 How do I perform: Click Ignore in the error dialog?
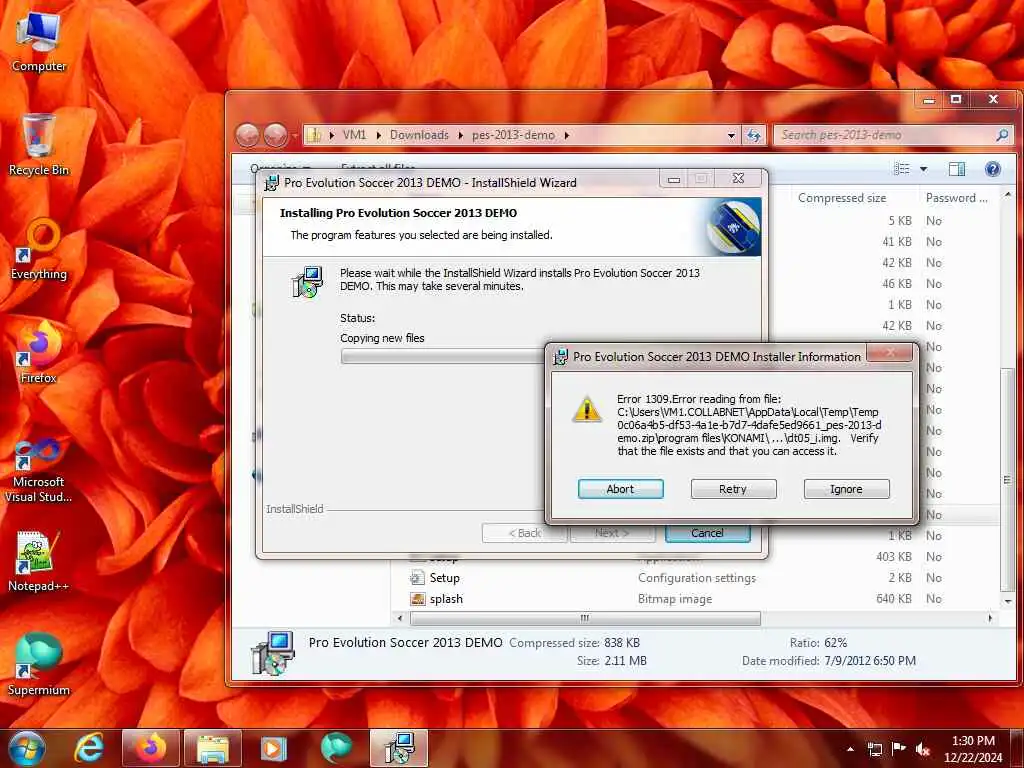846,489
